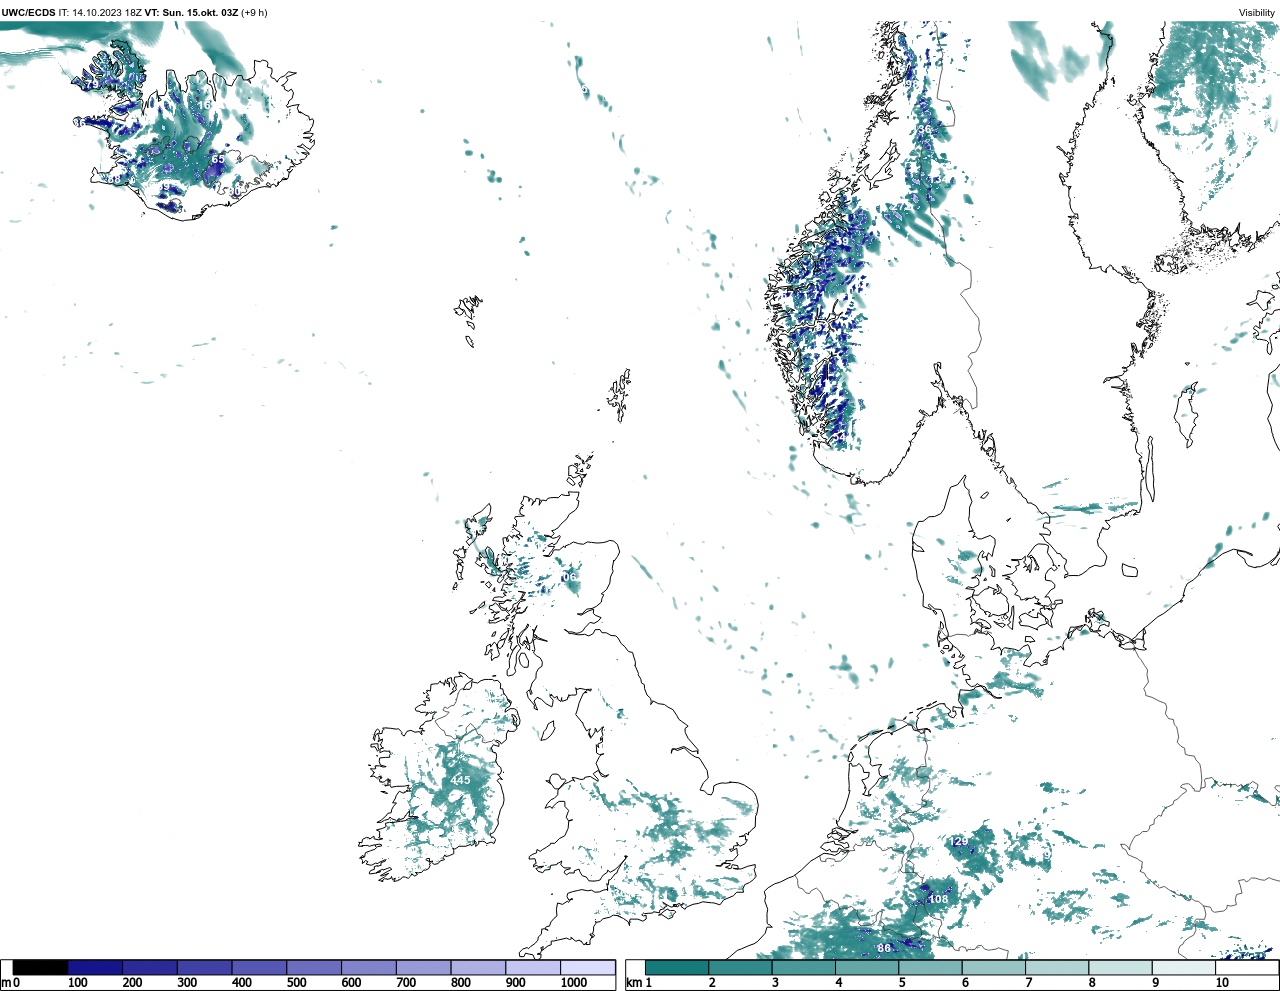Click the '108' visibility value on the map
Viewport: 1280px width, 991px height.
point(938,900)
